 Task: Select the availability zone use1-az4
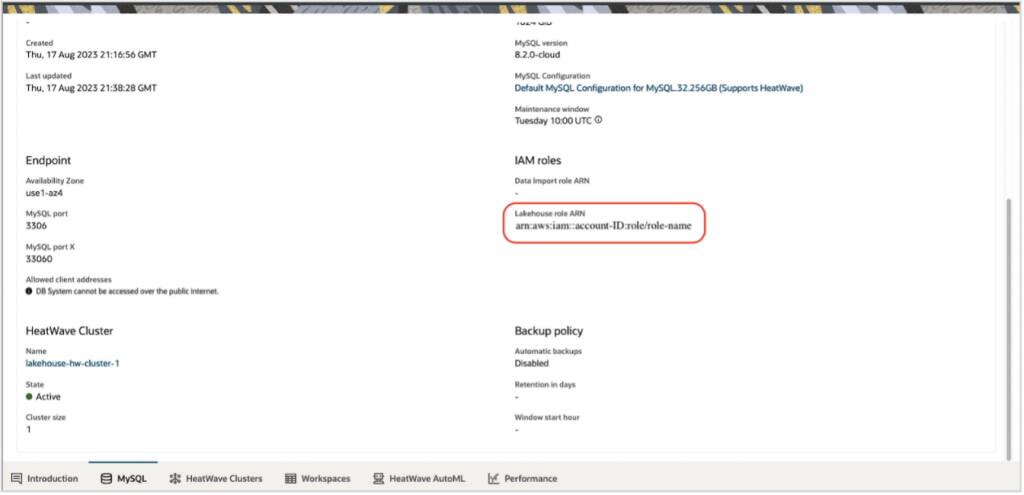point(44,193)
